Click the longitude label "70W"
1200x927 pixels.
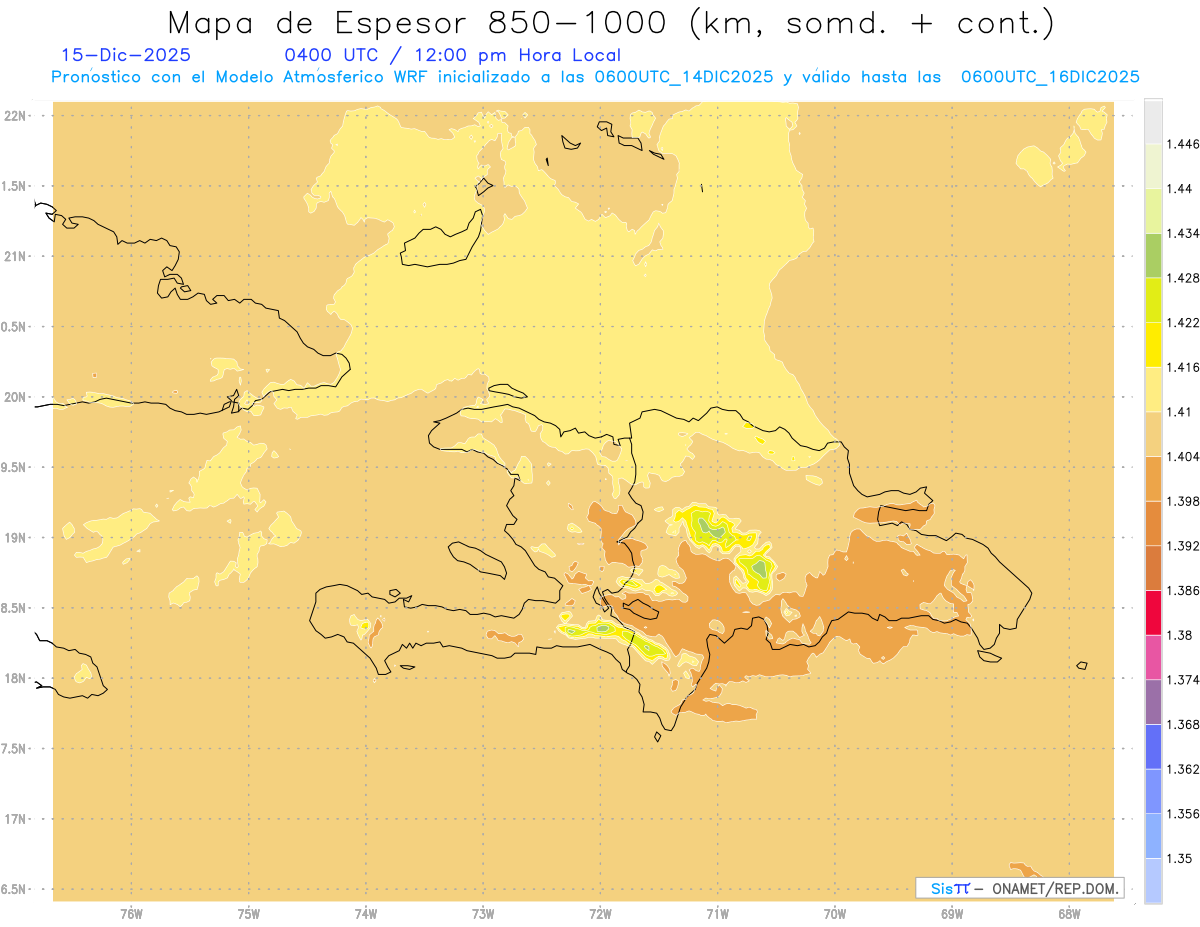pyautogui.click(x=835, y=913)
